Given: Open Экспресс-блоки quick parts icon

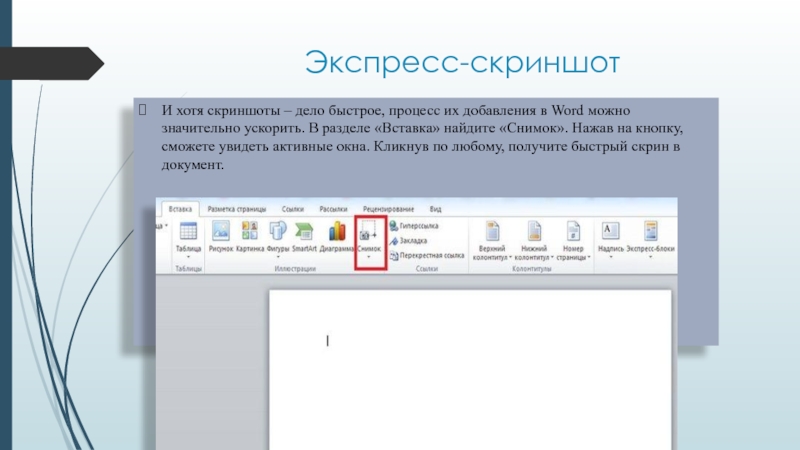Looking at the screenshot, I should pos(651,231).
